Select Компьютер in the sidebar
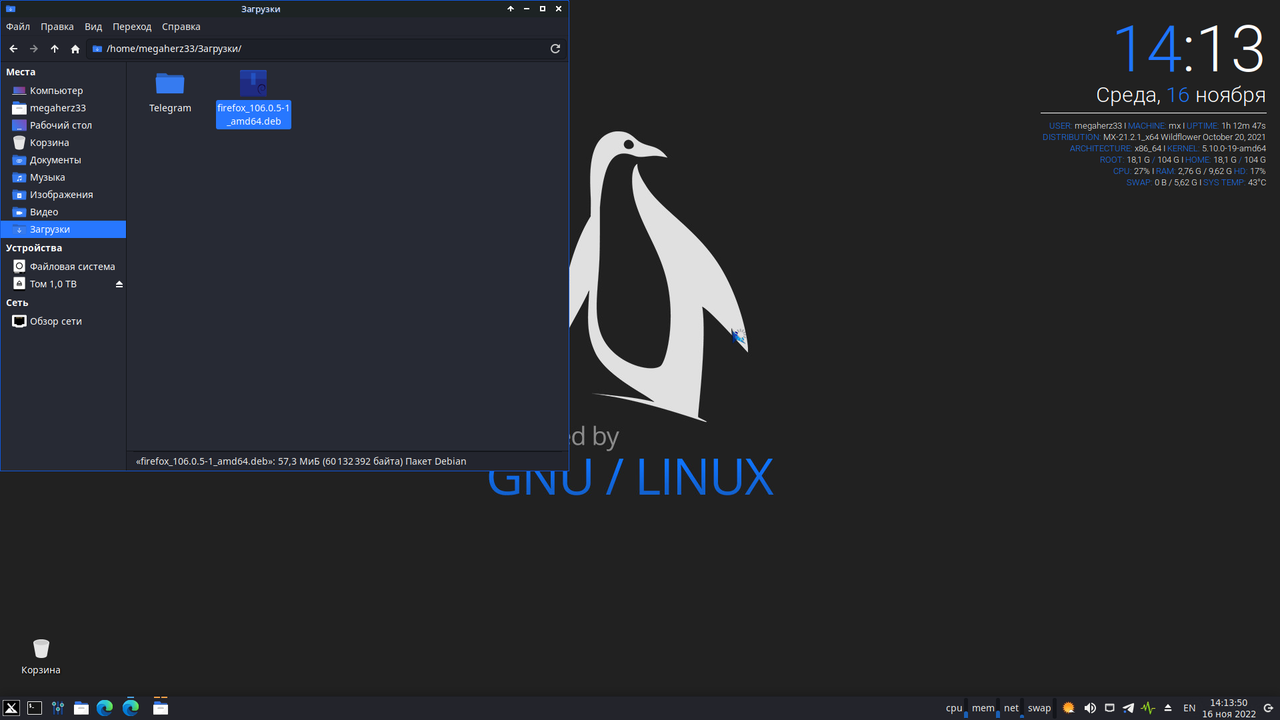 tap(64, 91)
